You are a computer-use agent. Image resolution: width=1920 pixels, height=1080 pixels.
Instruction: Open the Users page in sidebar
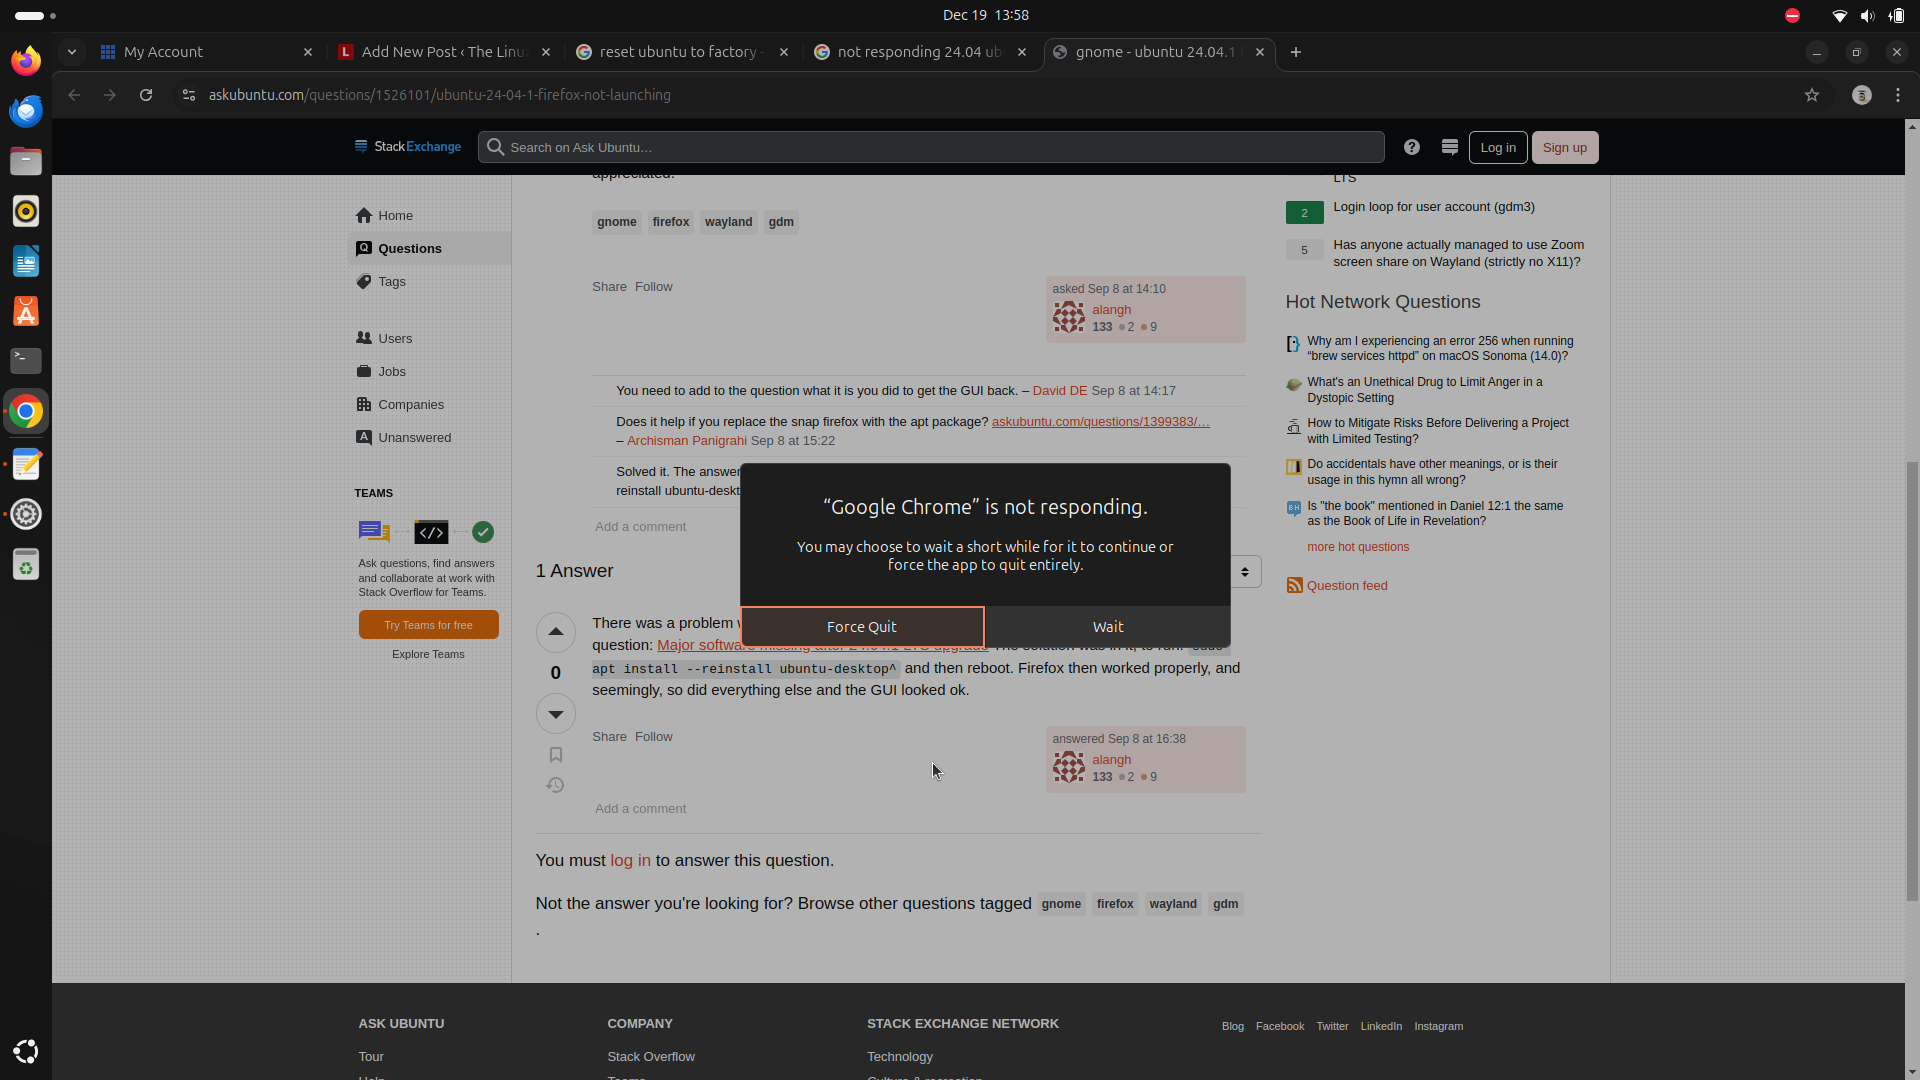429,338
